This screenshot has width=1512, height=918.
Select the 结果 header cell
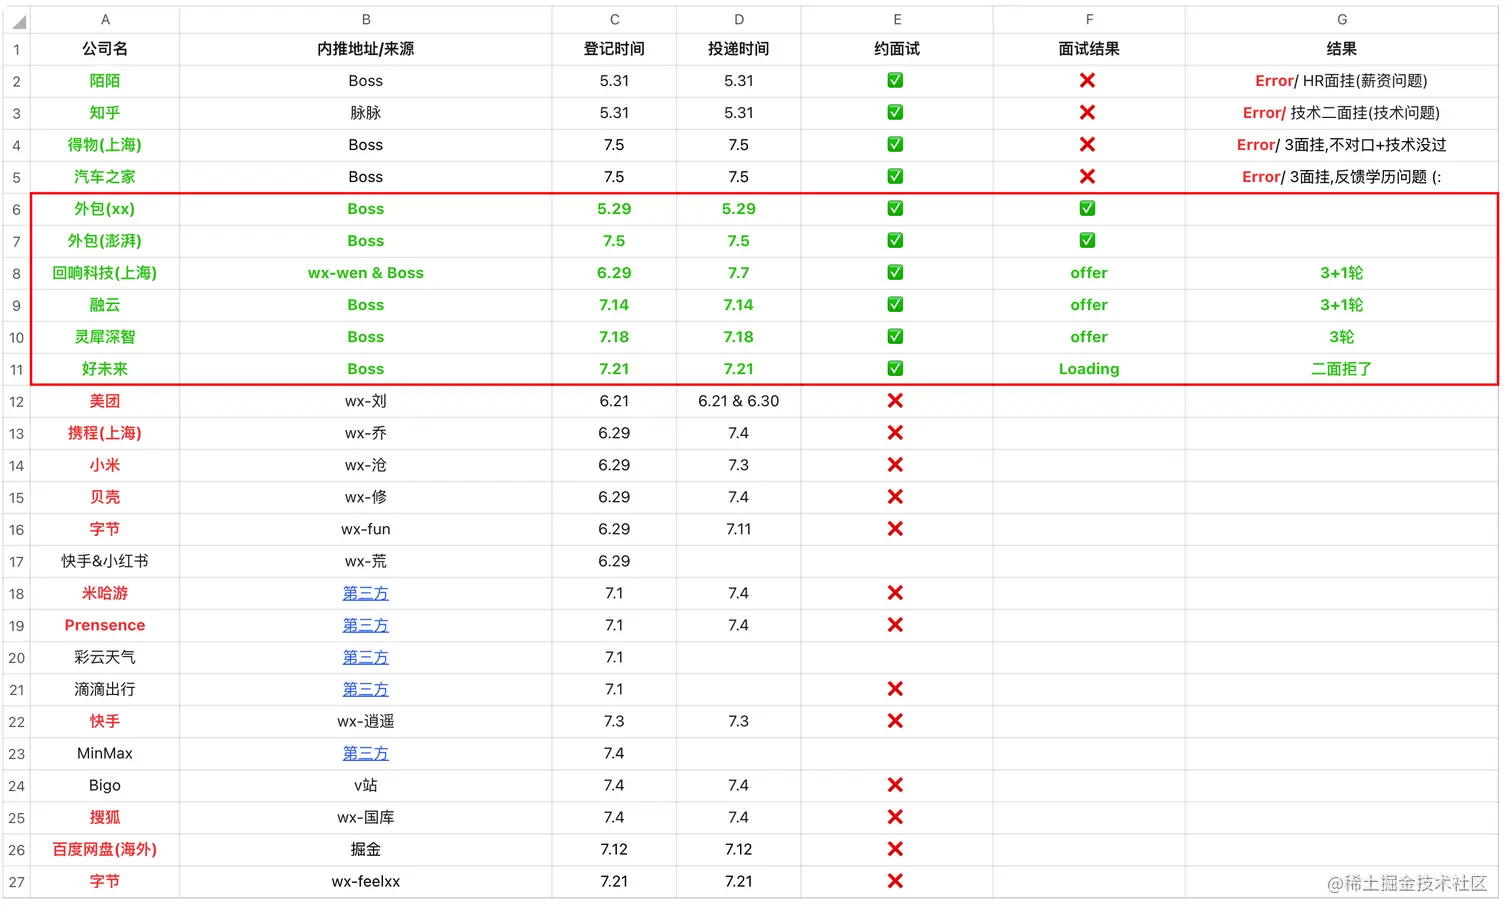(1342, 49)
